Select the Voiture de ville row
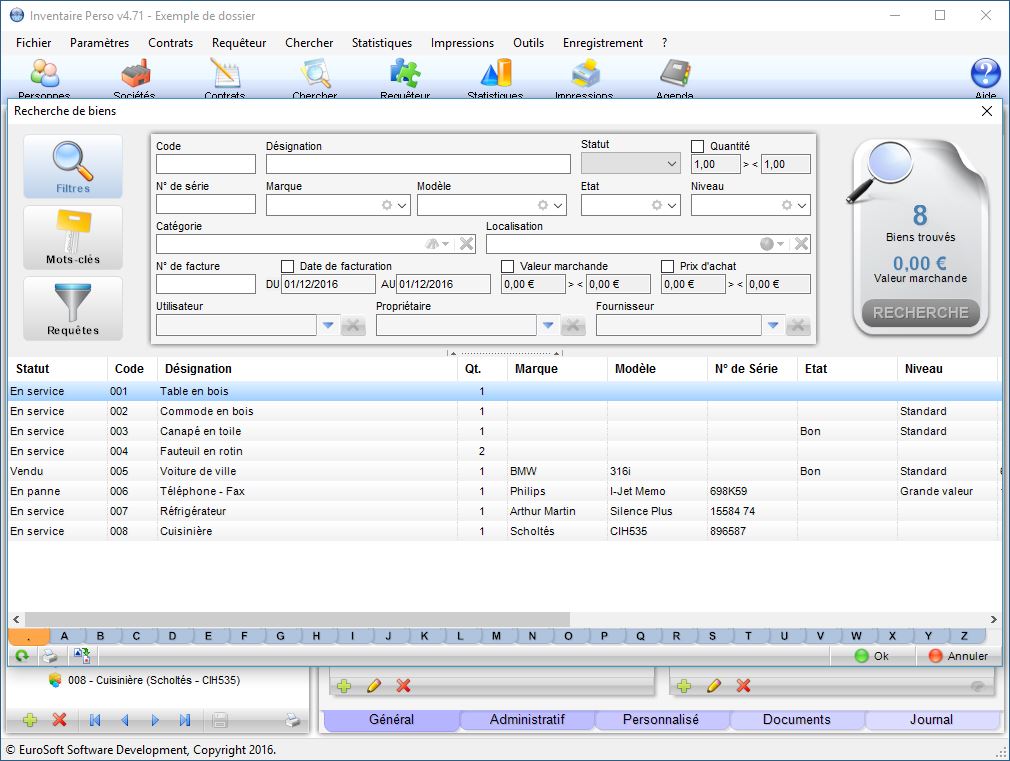This screenshot has height=761, width=1010. (200, 471)
